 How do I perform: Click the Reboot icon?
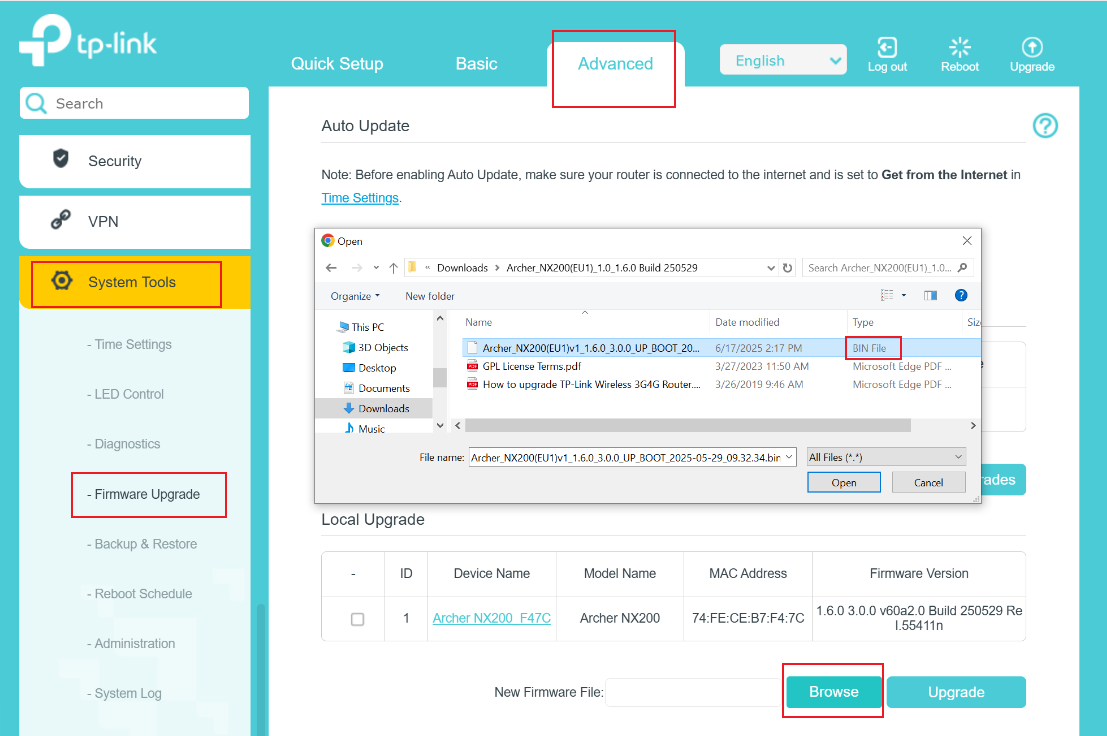959,47
